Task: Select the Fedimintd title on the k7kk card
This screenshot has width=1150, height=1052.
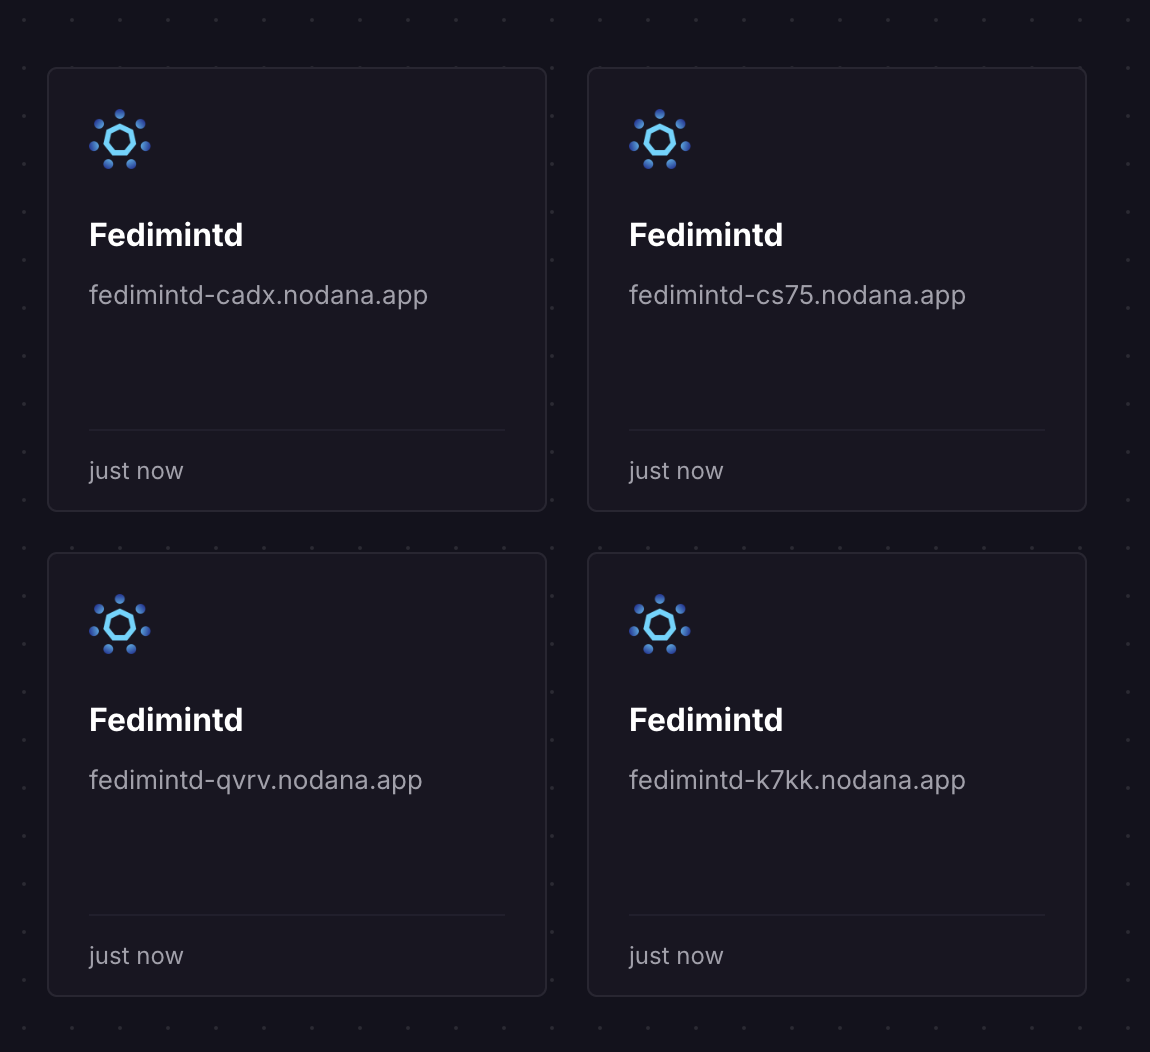Action: click(706, 720)
